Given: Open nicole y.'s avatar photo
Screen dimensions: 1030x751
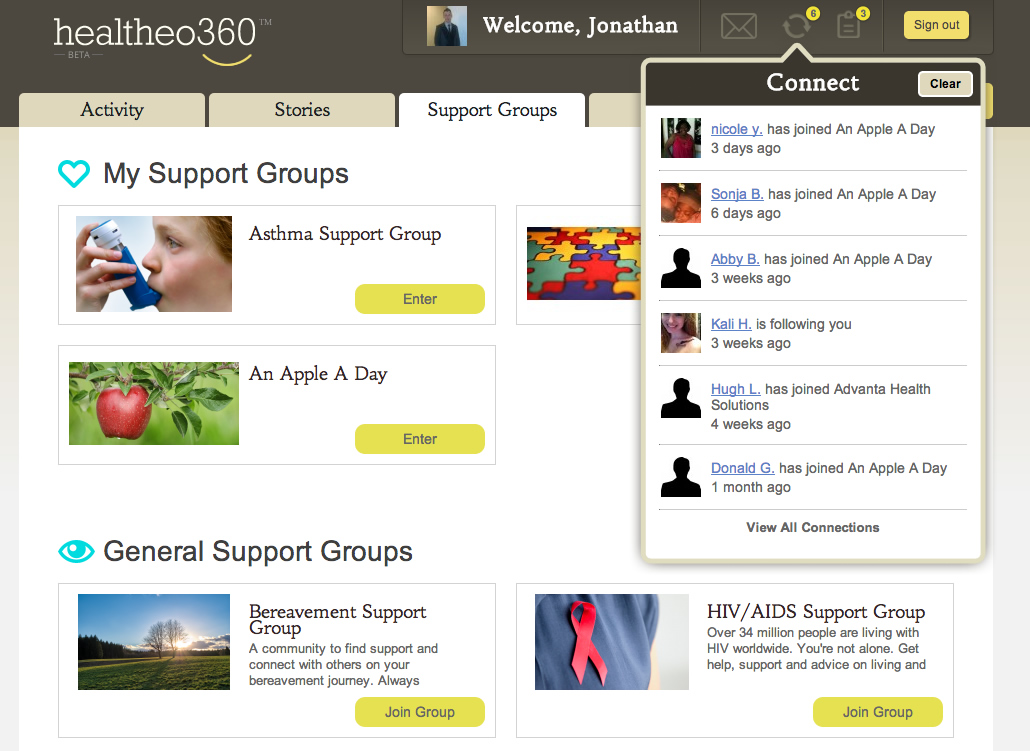Looking at the screenshot, I should (681, 138).
